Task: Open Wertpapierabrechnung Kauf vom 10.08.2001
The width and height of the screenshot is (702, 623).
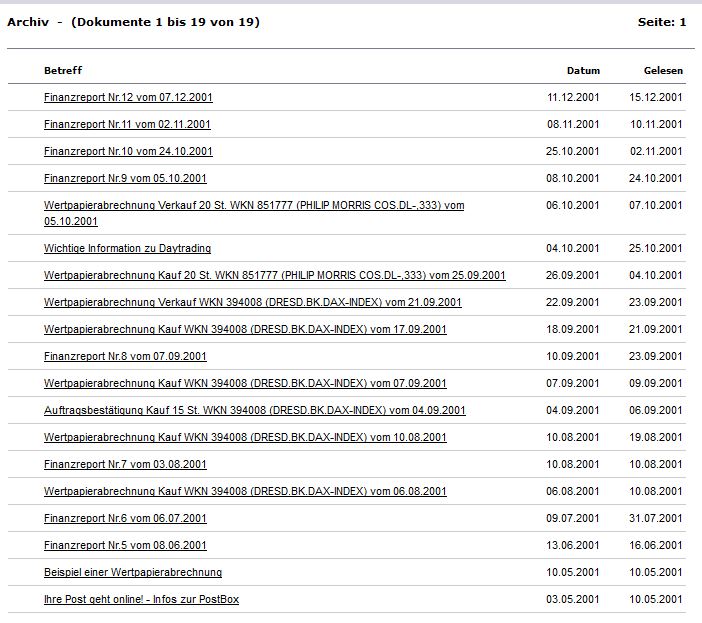Action: [245, 437]
